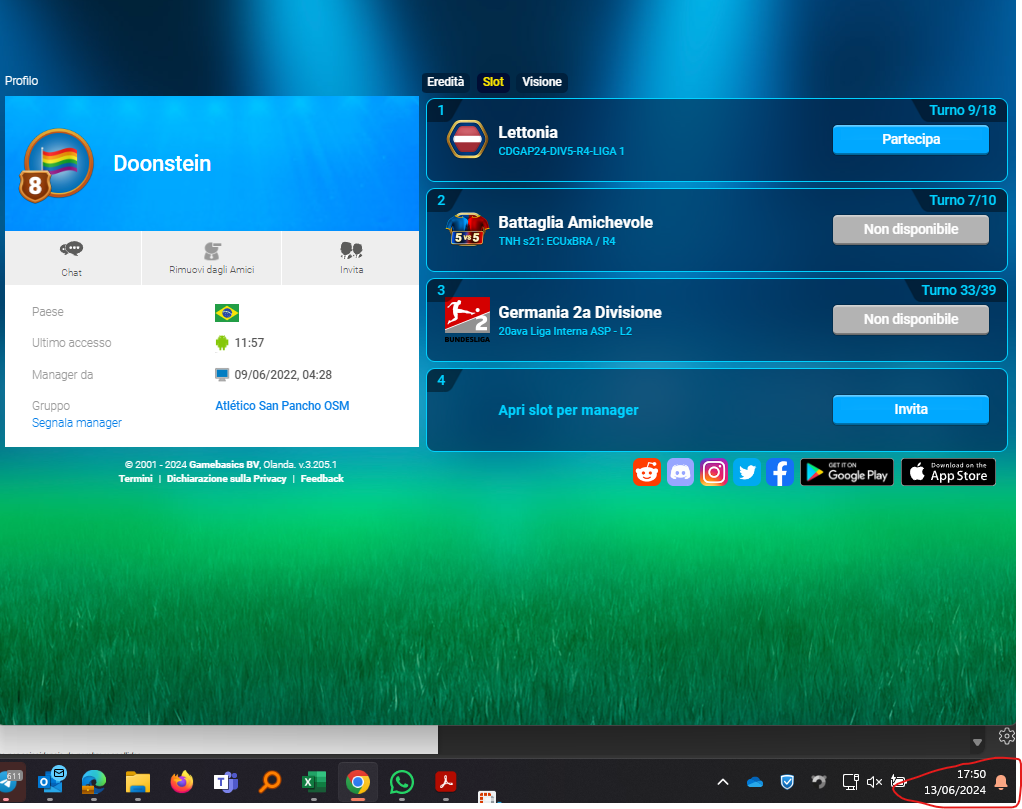The width and height of the screenshot is (1022, 809).
Task: Open the Reddit social link
Action: click(647, 472)
